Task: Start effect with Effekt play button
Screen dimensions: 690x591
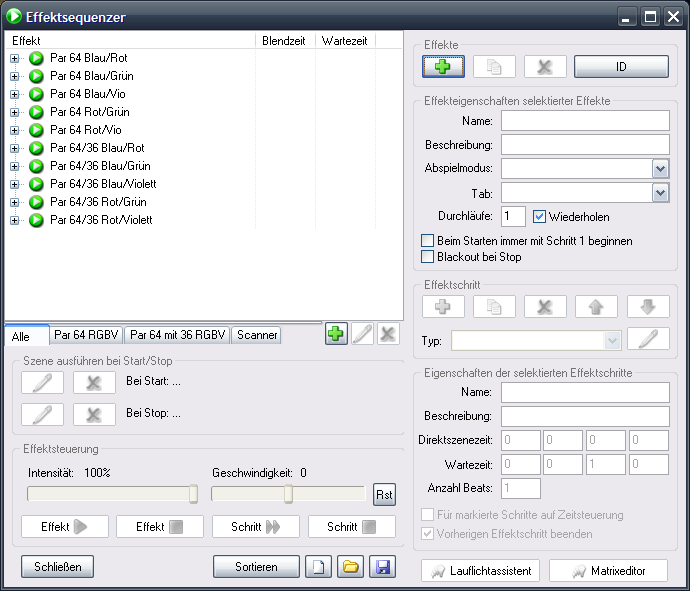Action: click(65, 527)
